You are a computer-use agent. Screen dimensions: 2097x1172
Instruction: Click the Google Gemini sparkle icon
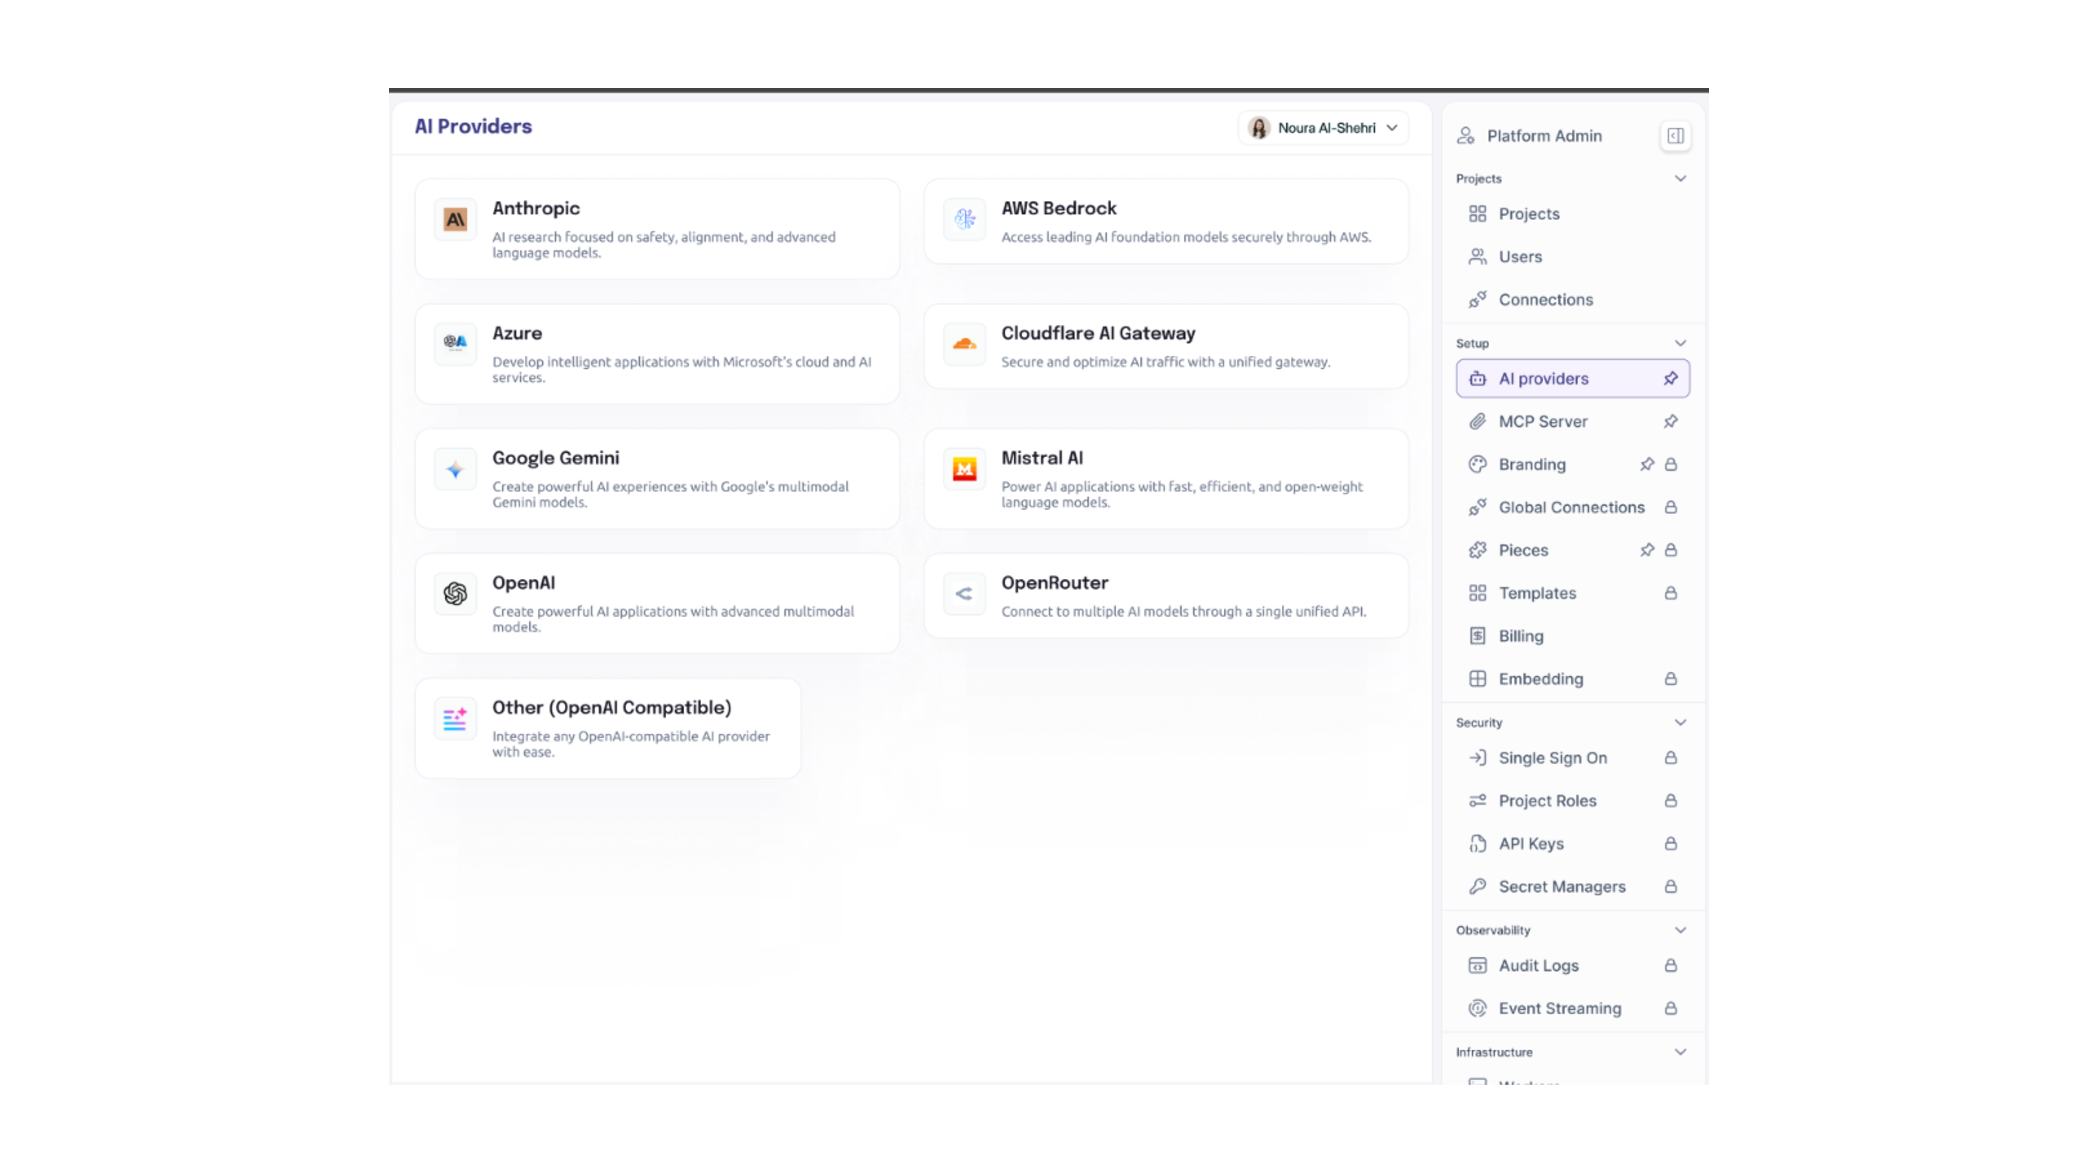point(455,469)
